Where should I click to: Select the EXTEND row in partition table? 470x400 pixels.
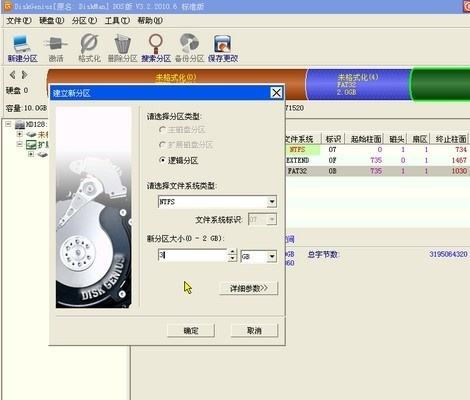click(377, 160)
